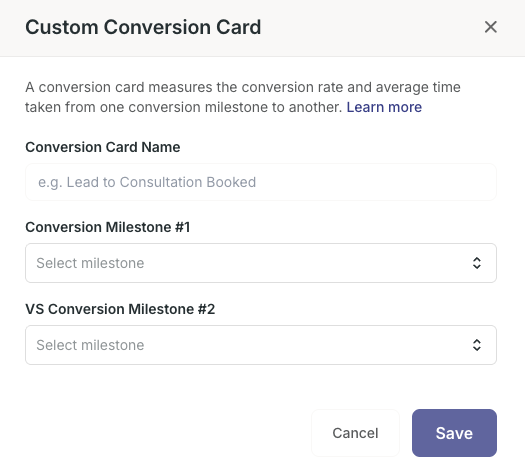Dismiss dialog using the X icon
Image resolution: width=525 pixels, height=471 pixels.
click(x=491, y=27)
